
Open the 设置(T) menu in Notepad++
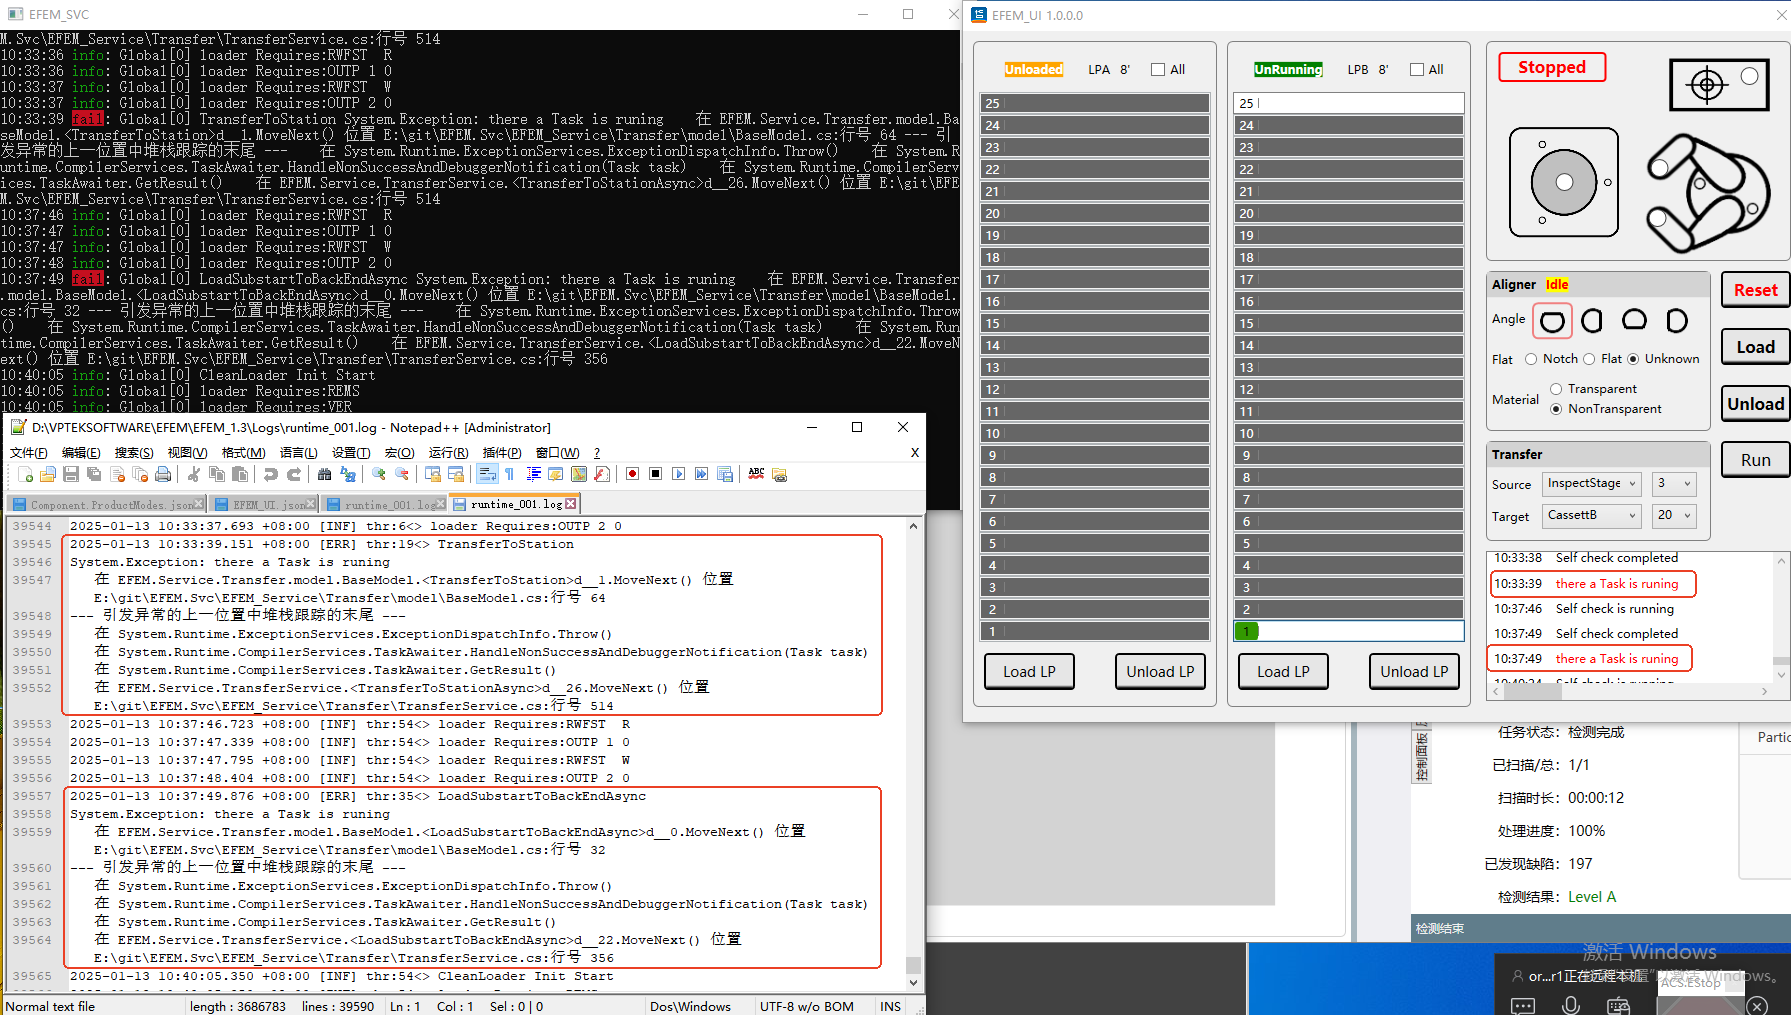pyautogui.click(x=351, y=453)
